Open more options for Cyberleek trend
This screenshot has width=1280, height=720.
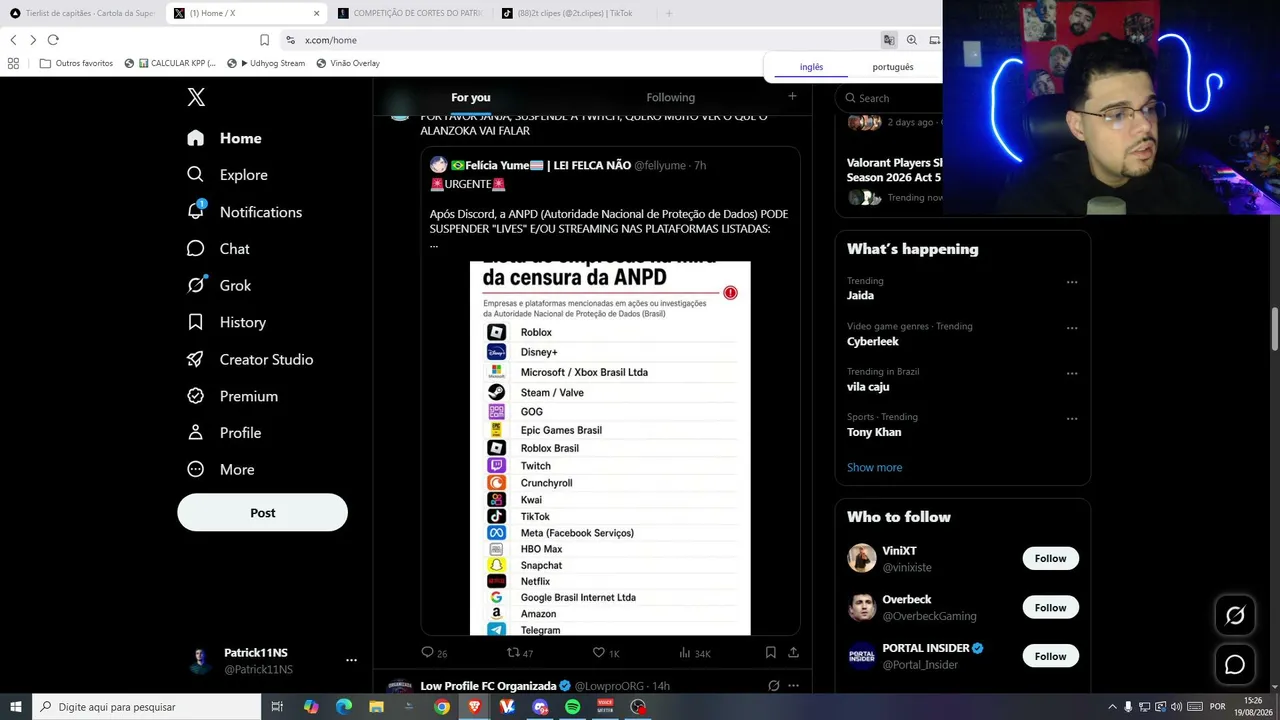(1072, 328)
